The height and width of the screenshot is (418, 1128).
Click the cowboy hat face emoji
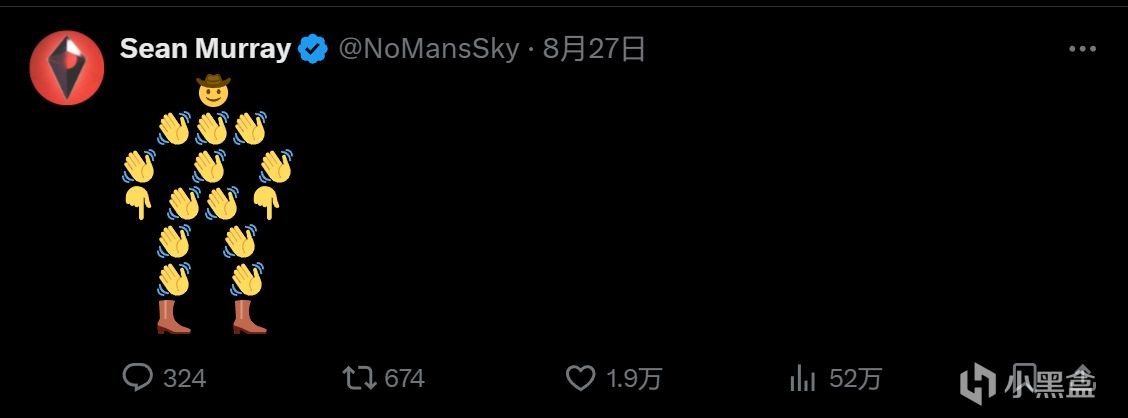(x=213, y=90)
